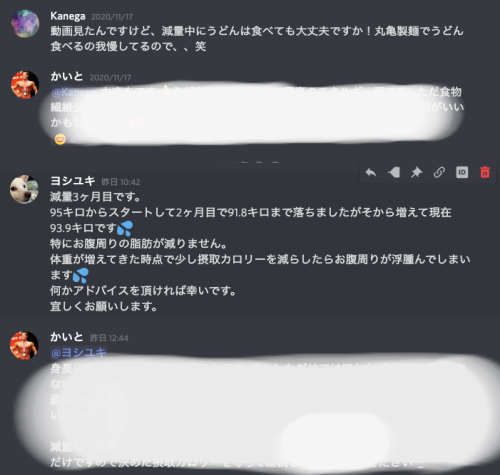Click かいと username at 12:44

[67, 337]
